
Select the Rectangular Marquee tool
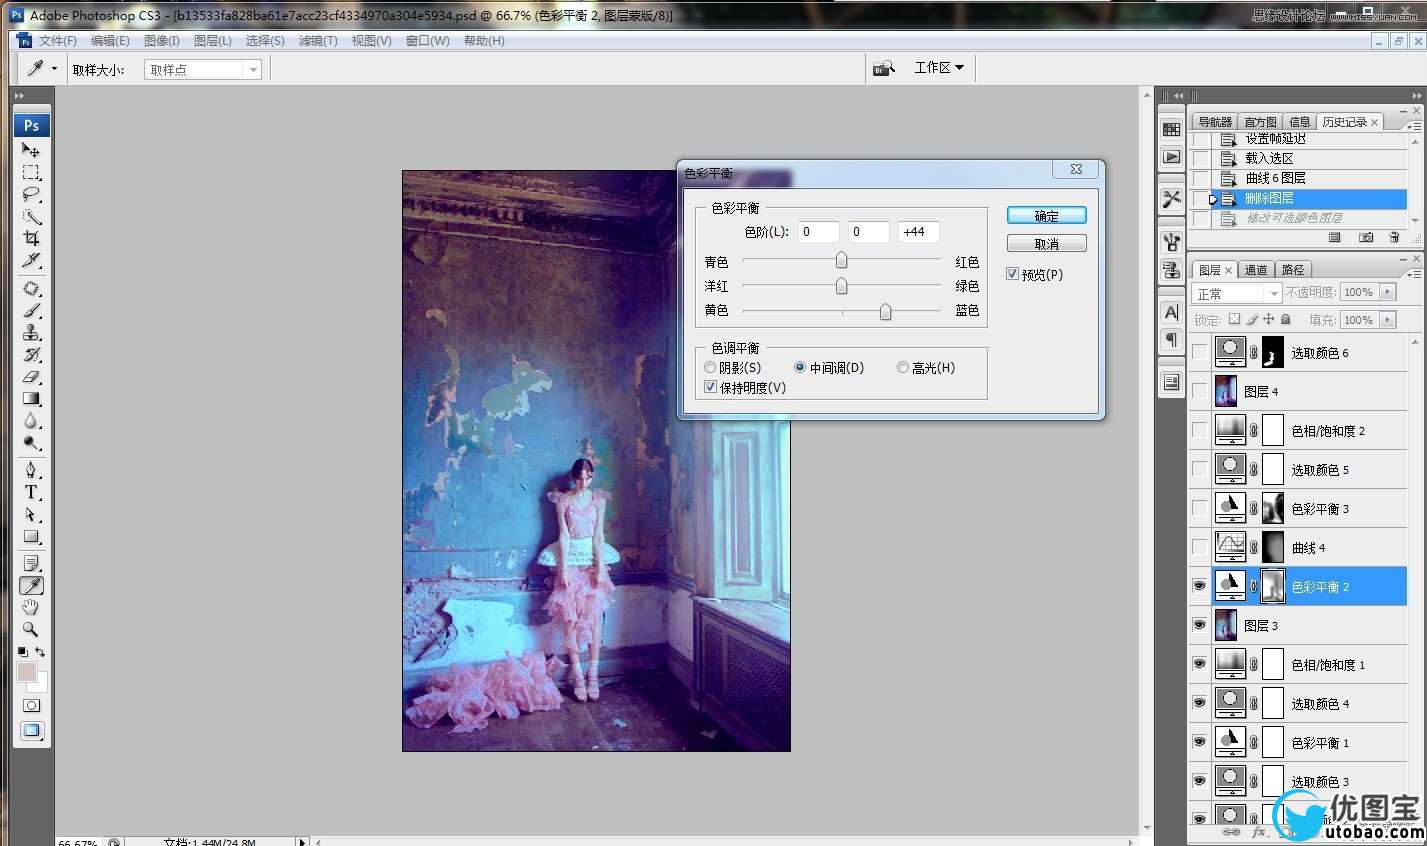[x=31, y=172]
